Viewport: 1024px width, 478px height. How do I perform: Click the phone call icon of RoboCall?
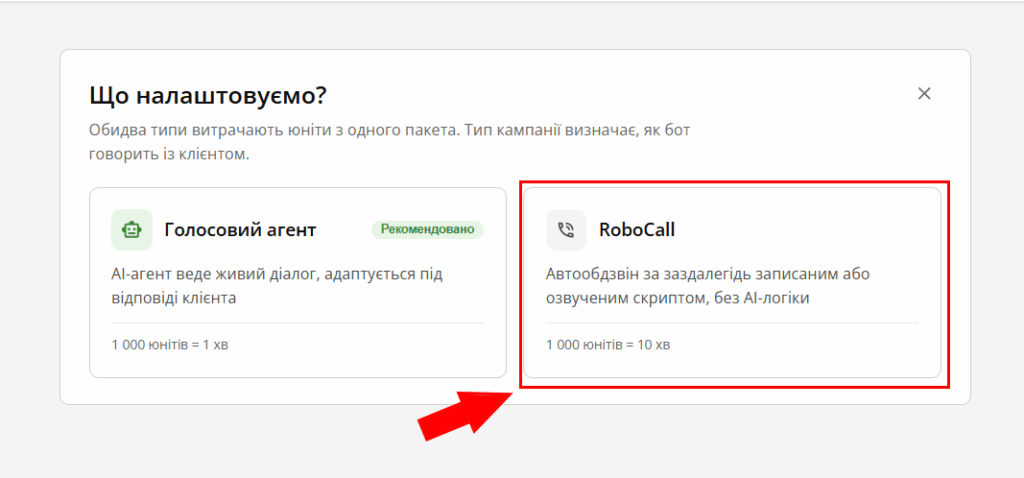566,230
